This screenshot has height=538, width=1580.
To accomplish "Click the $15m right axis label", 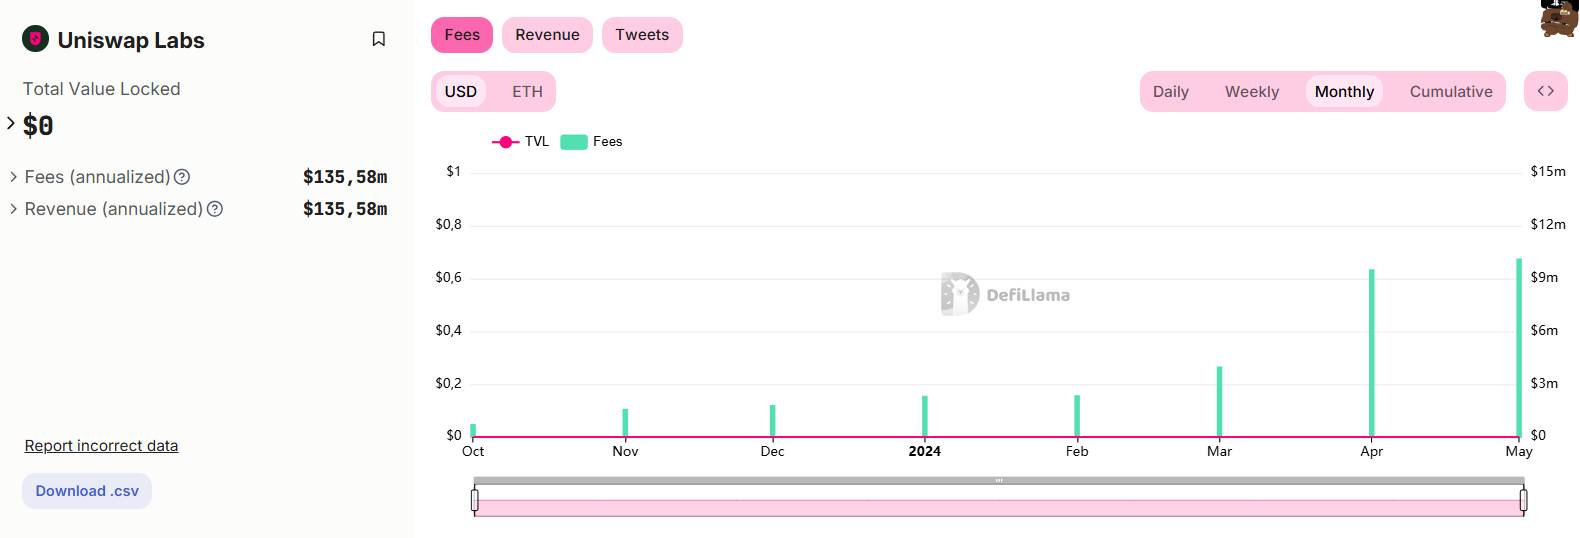I will coord(1548,172).
